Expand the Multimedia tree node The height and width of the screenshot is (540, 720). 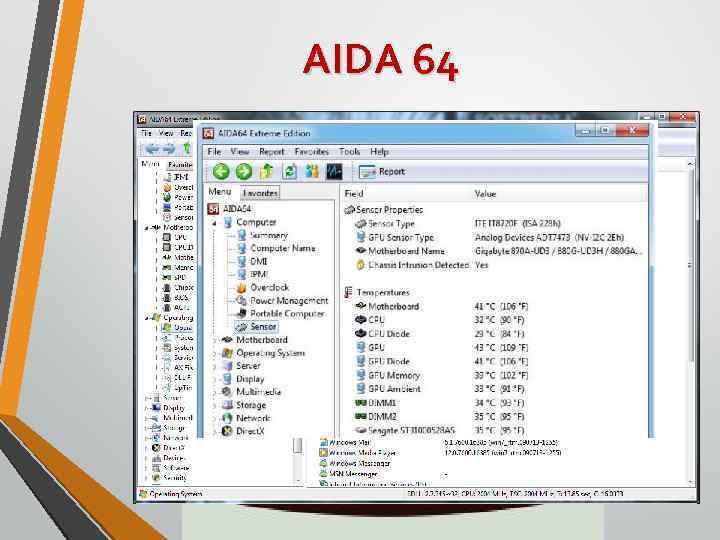coord(214,393)
